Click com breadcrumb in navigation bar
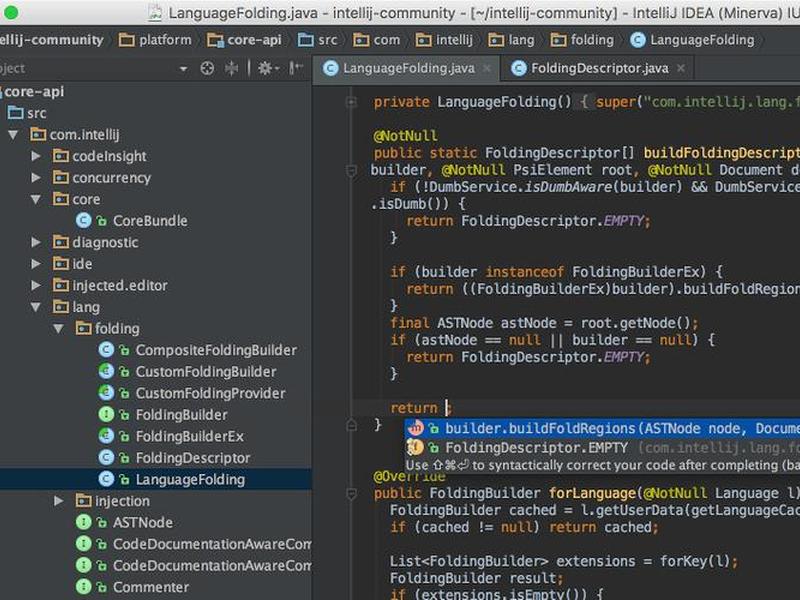Screen dimensions: 800x600 pos(377,40)
